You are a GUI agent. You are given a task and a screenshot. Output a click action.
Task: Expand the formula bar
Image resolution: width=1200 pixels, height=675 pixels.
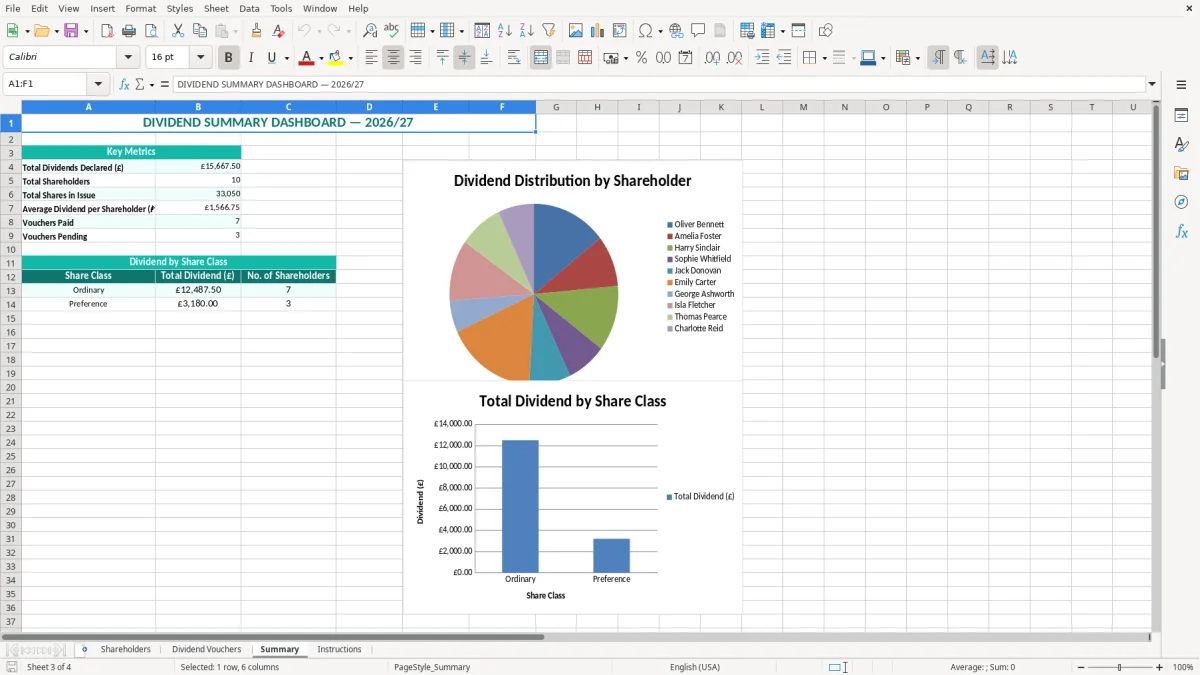1152,85
